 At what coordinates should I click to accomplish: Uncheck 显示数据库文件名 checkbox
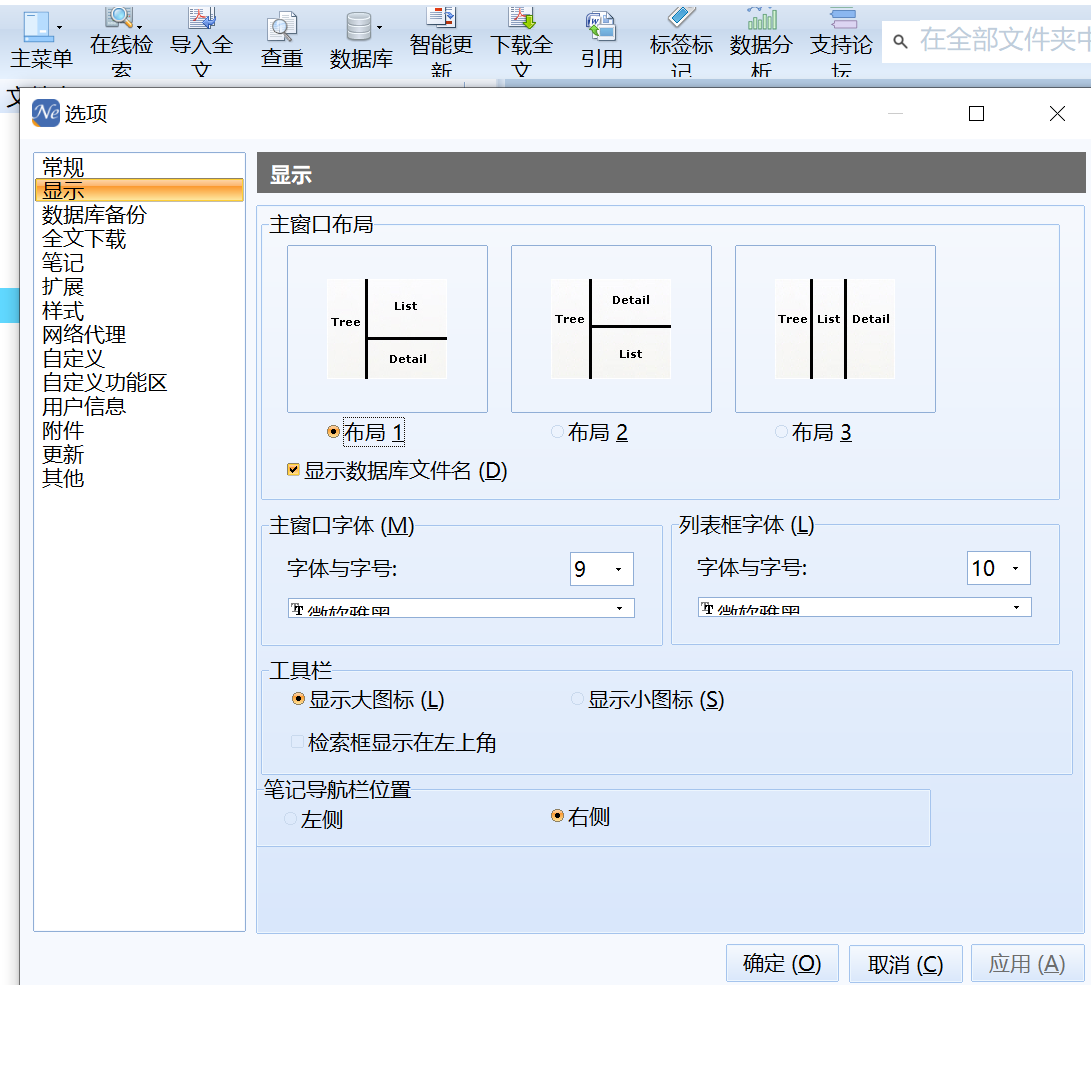click(293, 470)
